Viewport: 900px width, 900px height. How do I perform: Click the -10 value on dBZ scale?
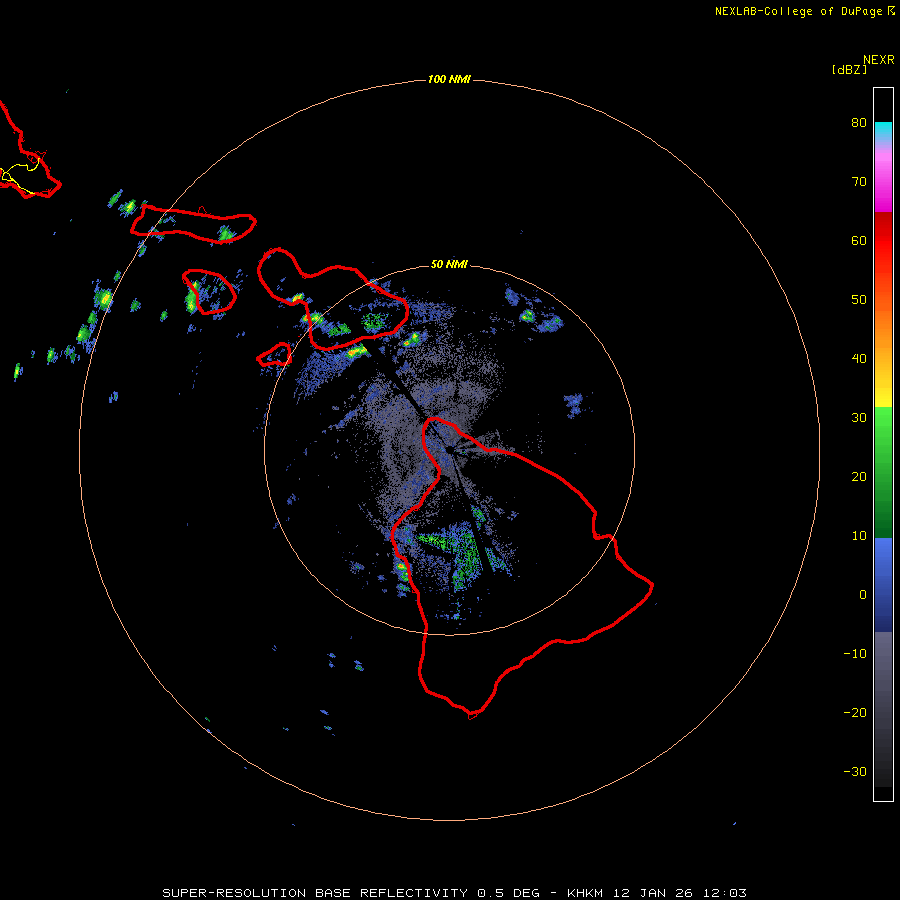855,654
